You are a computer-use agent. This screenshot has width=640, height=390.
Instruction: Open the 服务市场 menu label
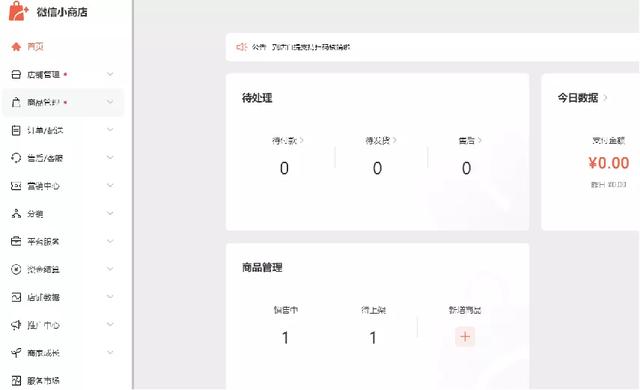click(x=43, y=381)
